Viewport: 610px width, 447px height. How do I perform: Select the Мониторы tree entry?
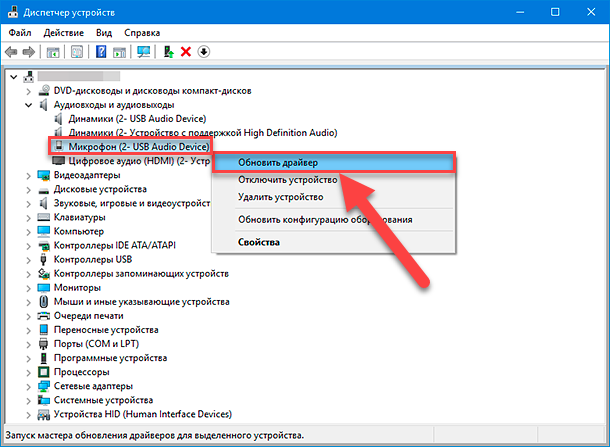[77, 288]
